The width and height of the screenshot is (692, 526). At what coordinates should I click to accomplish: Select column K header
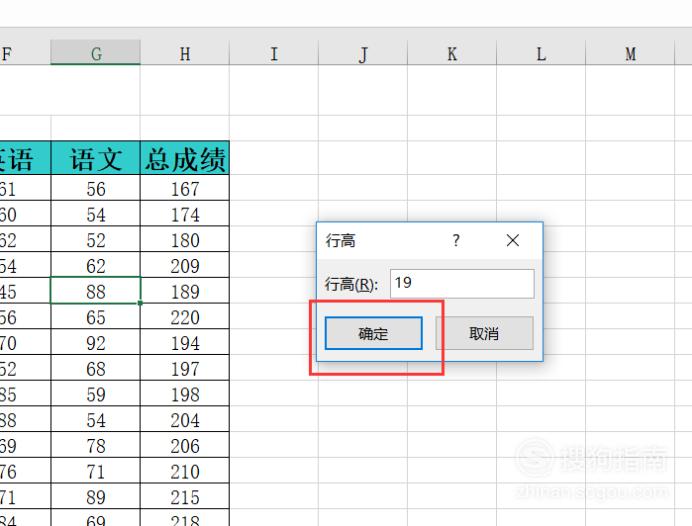coord(452,53)
